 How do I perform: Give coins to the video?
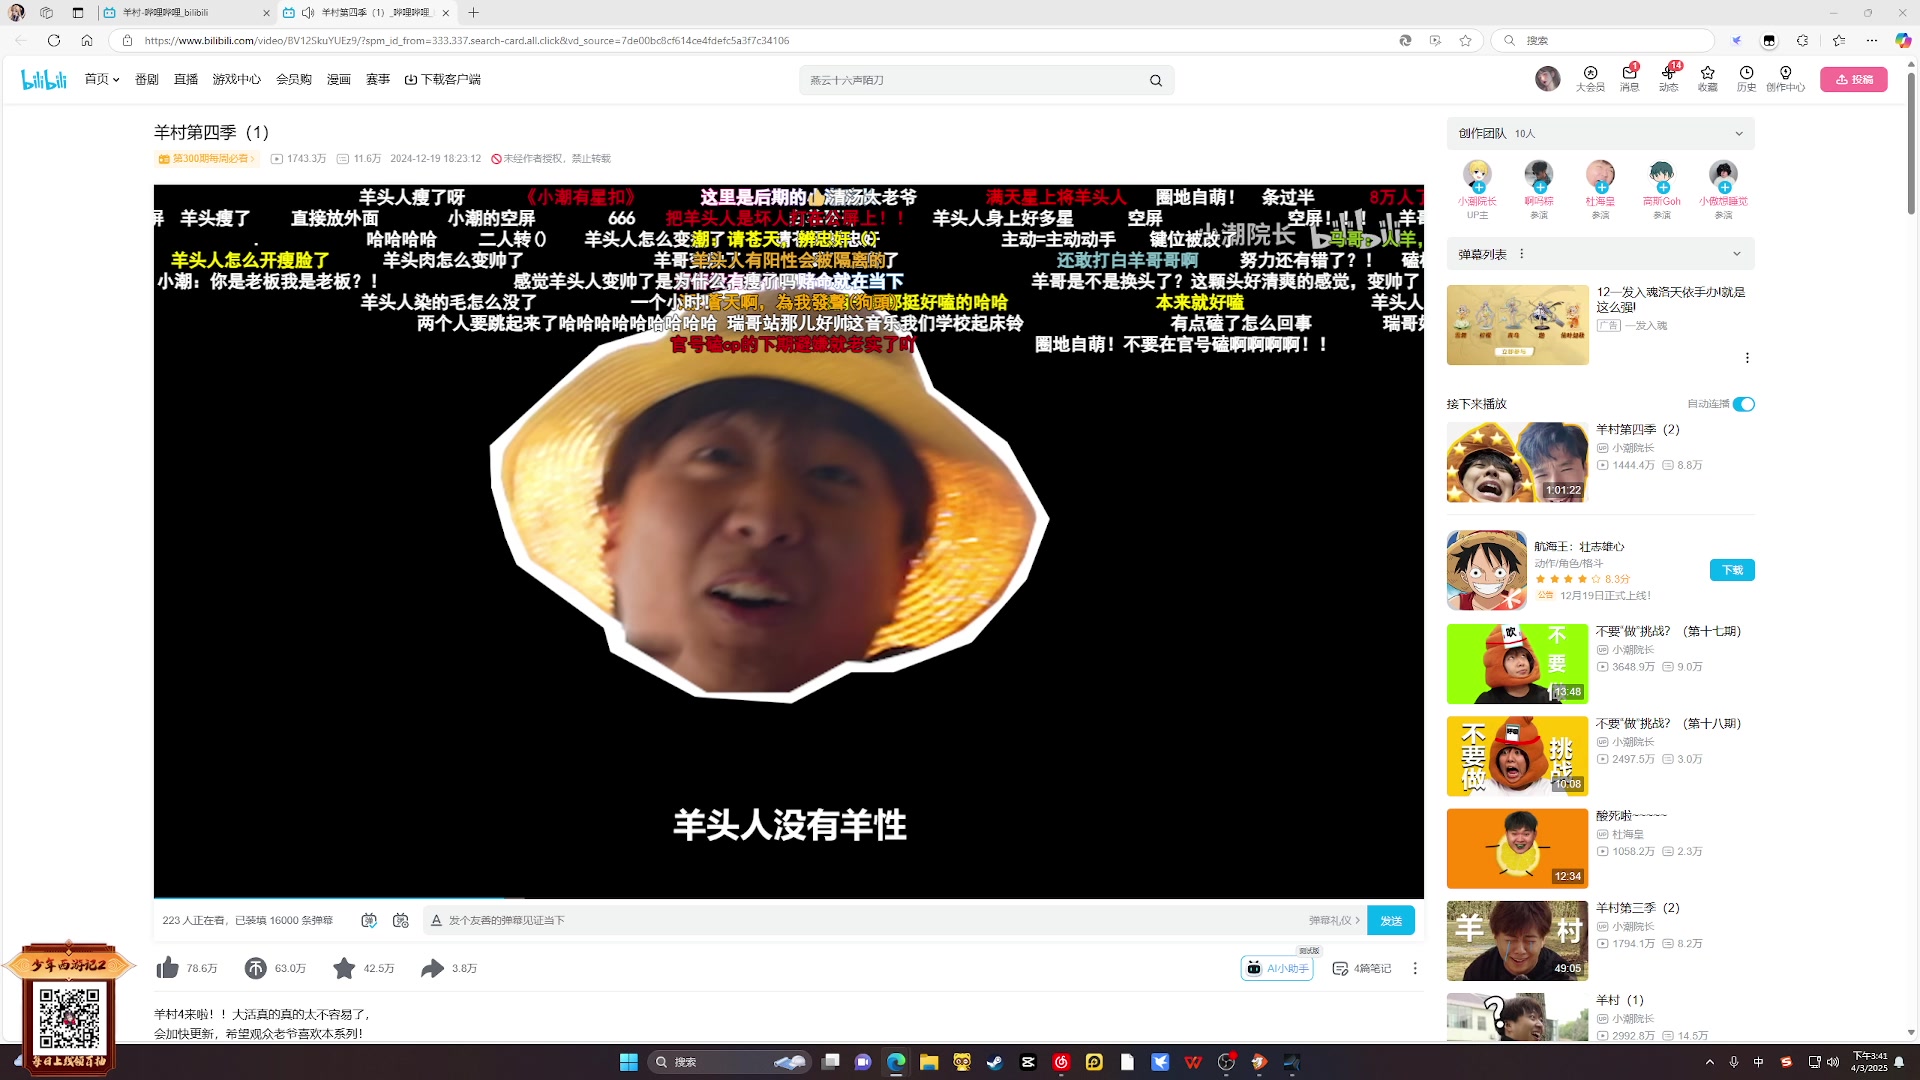[256, 968]
